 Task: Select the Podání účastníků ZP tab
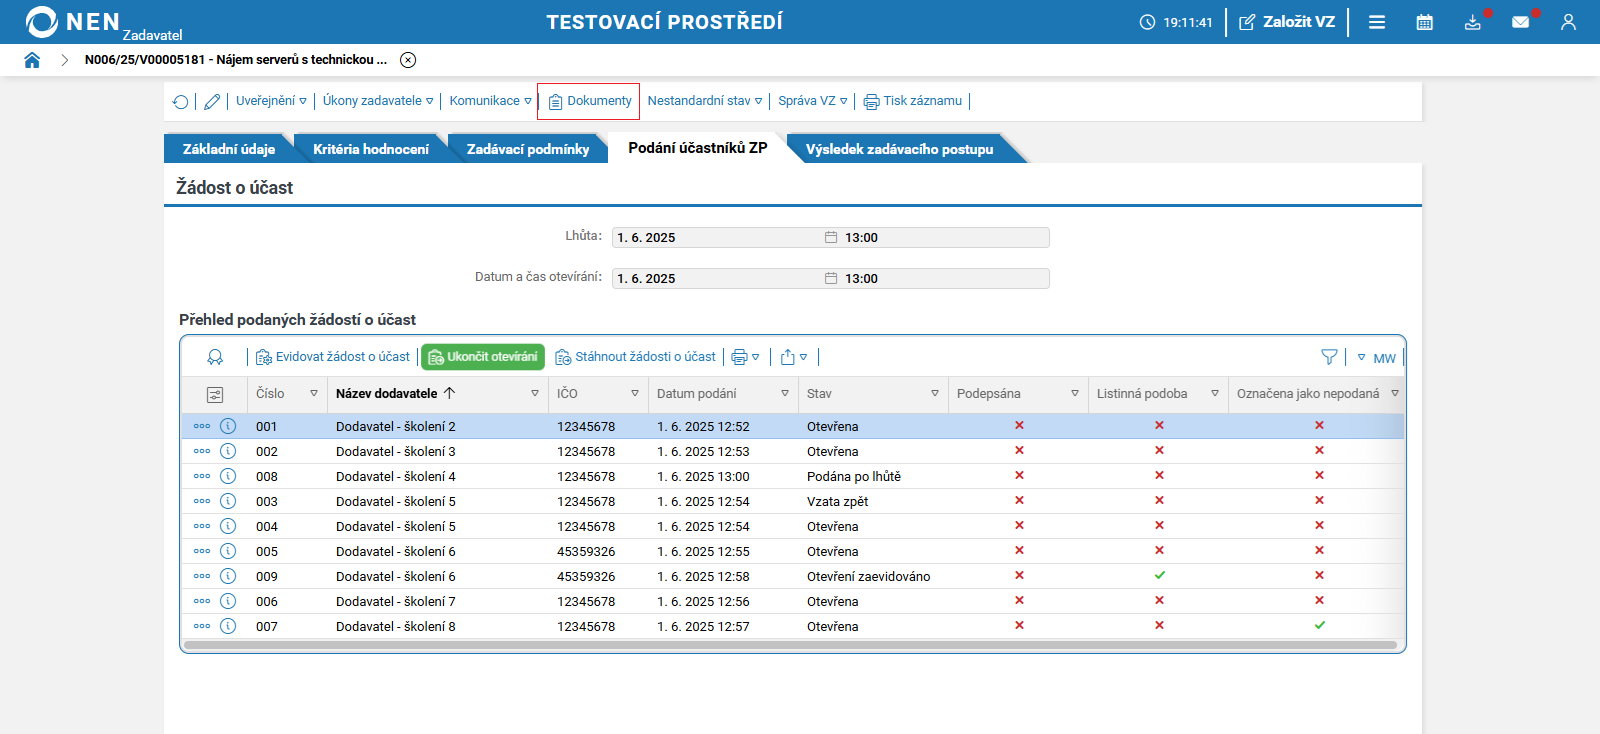698,148
